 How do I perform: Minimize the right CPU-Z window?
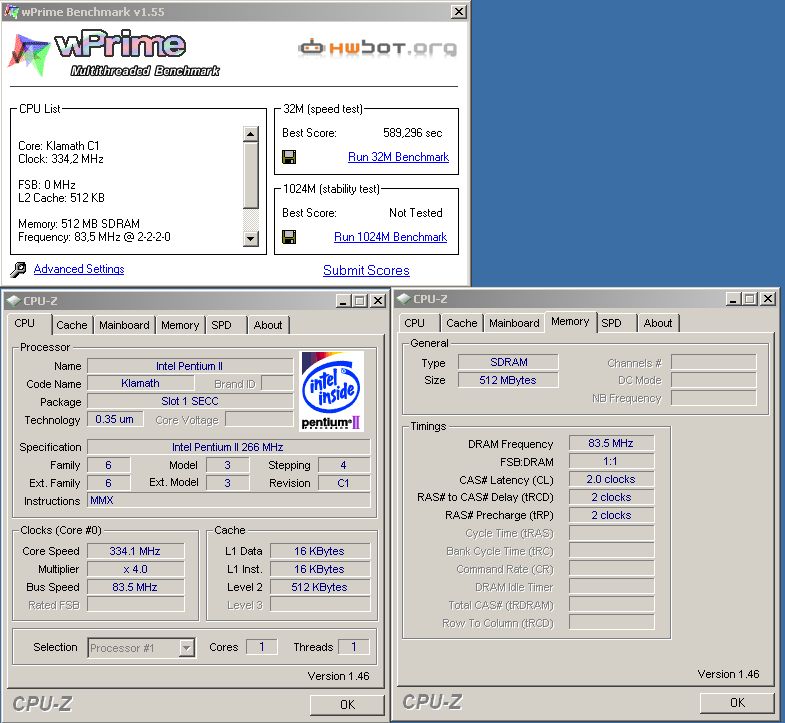pyautogui.click(x=733, y=298)
